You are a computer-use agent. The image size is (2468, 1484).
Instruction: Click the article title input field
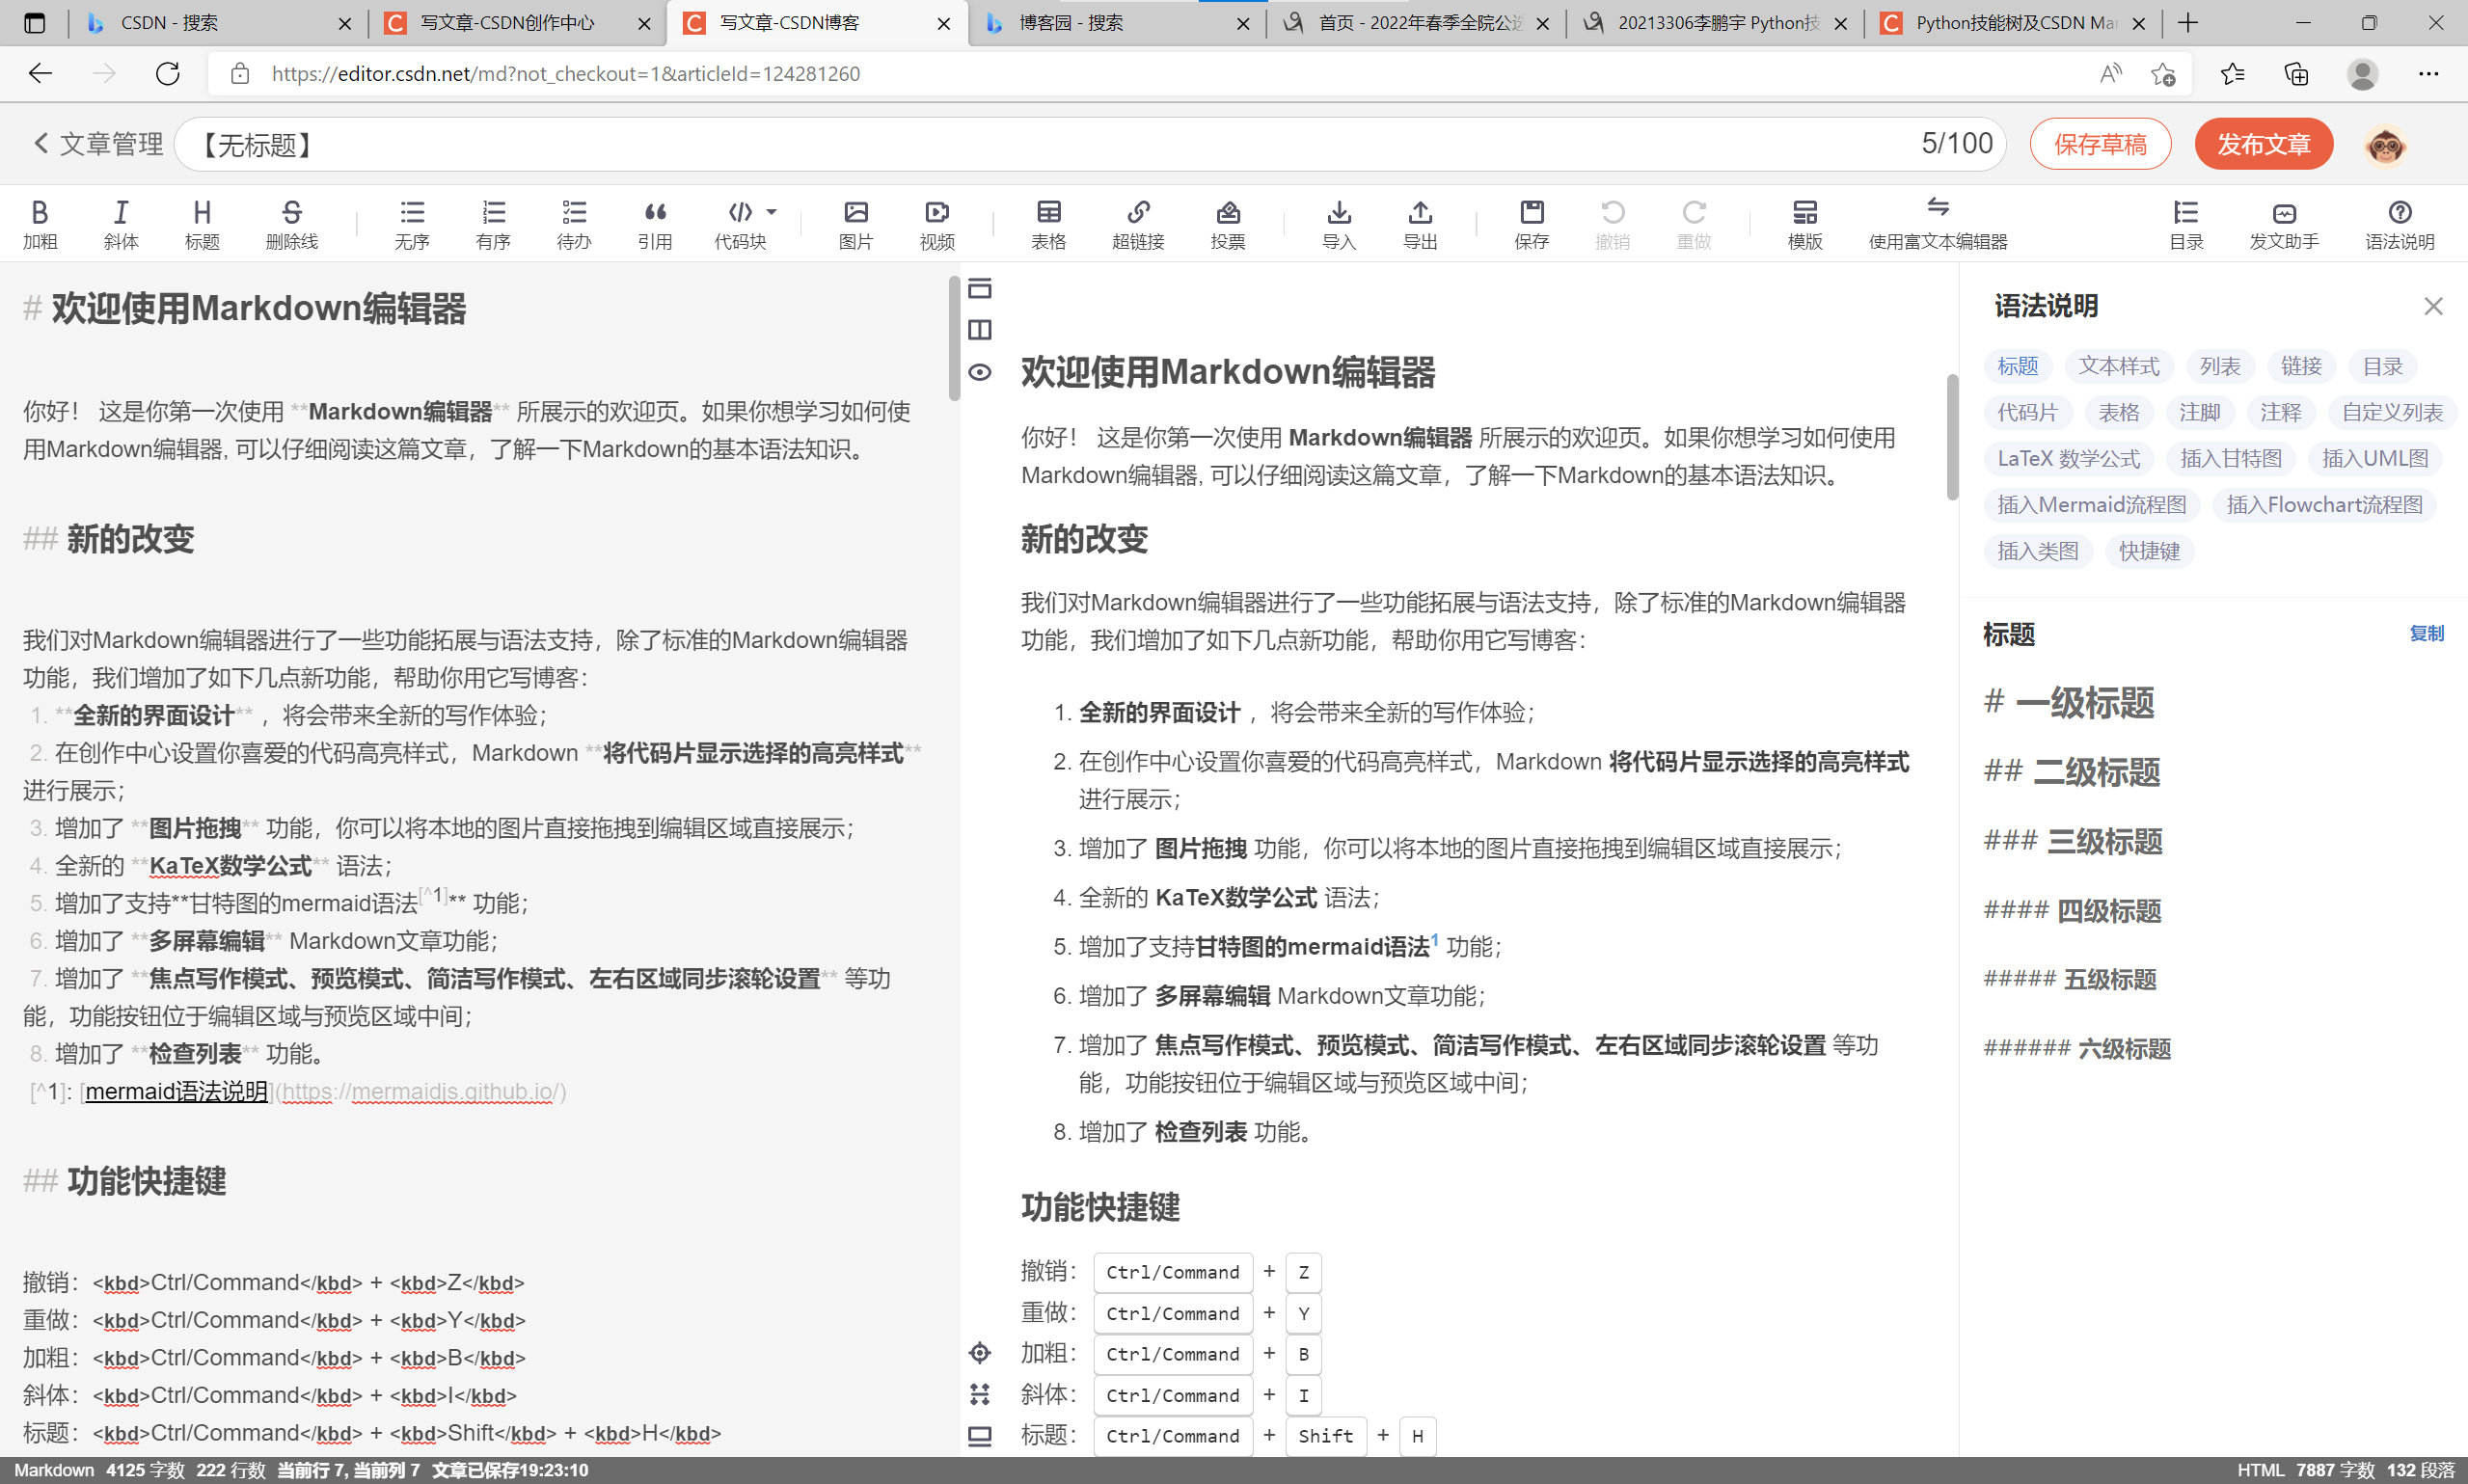(1000, 144)
